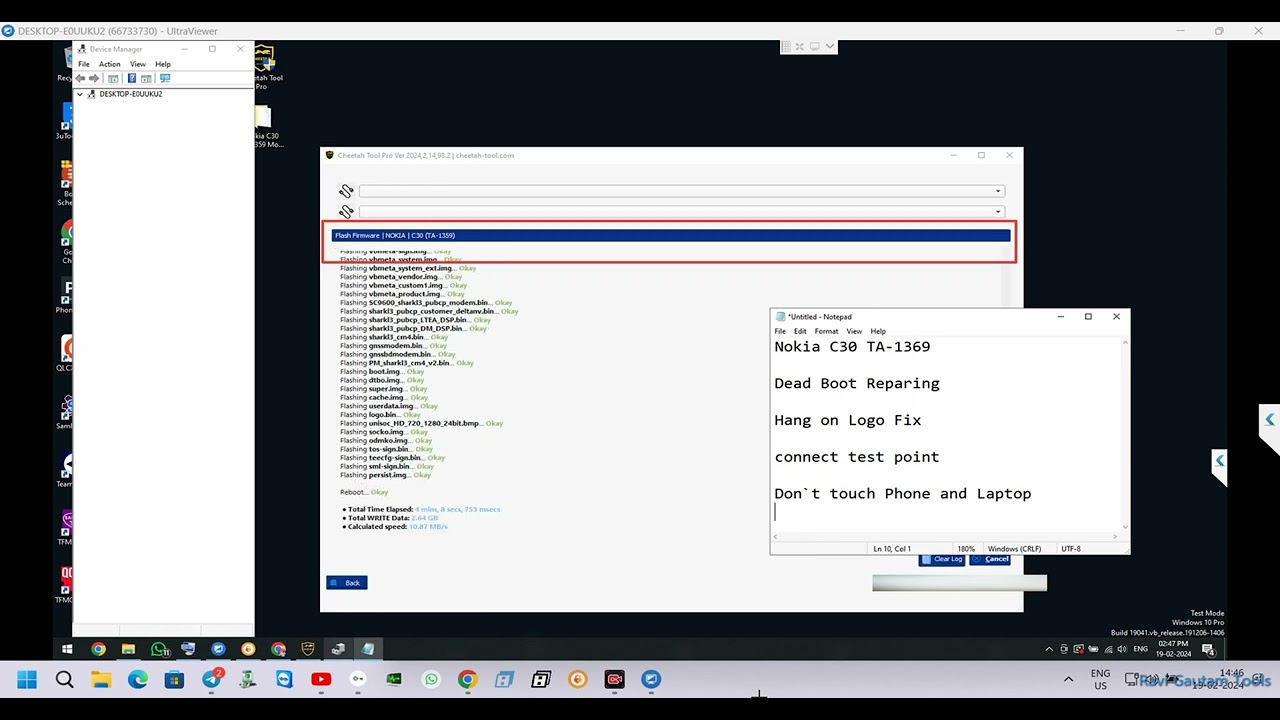The width and height of the screenshot is (1280, 720).
Task: Open the remote desktop notification center icon
Action: click(x=1208, y=649)
